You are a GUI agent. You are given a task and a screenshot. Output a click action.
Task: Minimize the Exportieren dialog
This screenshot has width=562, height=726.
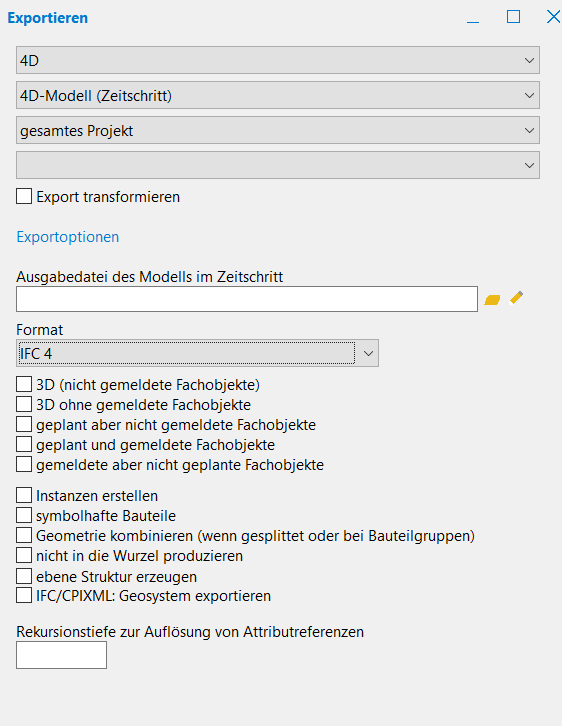tap(473, 21)
